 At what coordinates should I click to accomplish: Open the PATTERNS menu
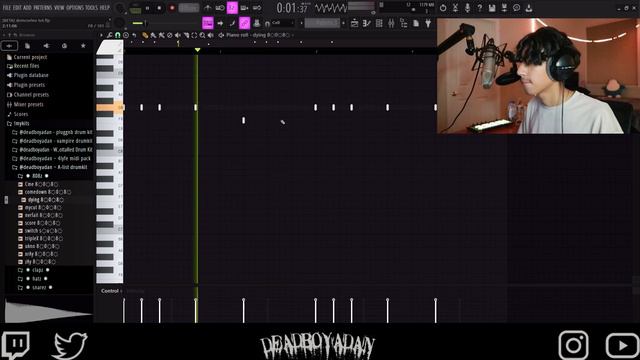[x=42, y=8]
